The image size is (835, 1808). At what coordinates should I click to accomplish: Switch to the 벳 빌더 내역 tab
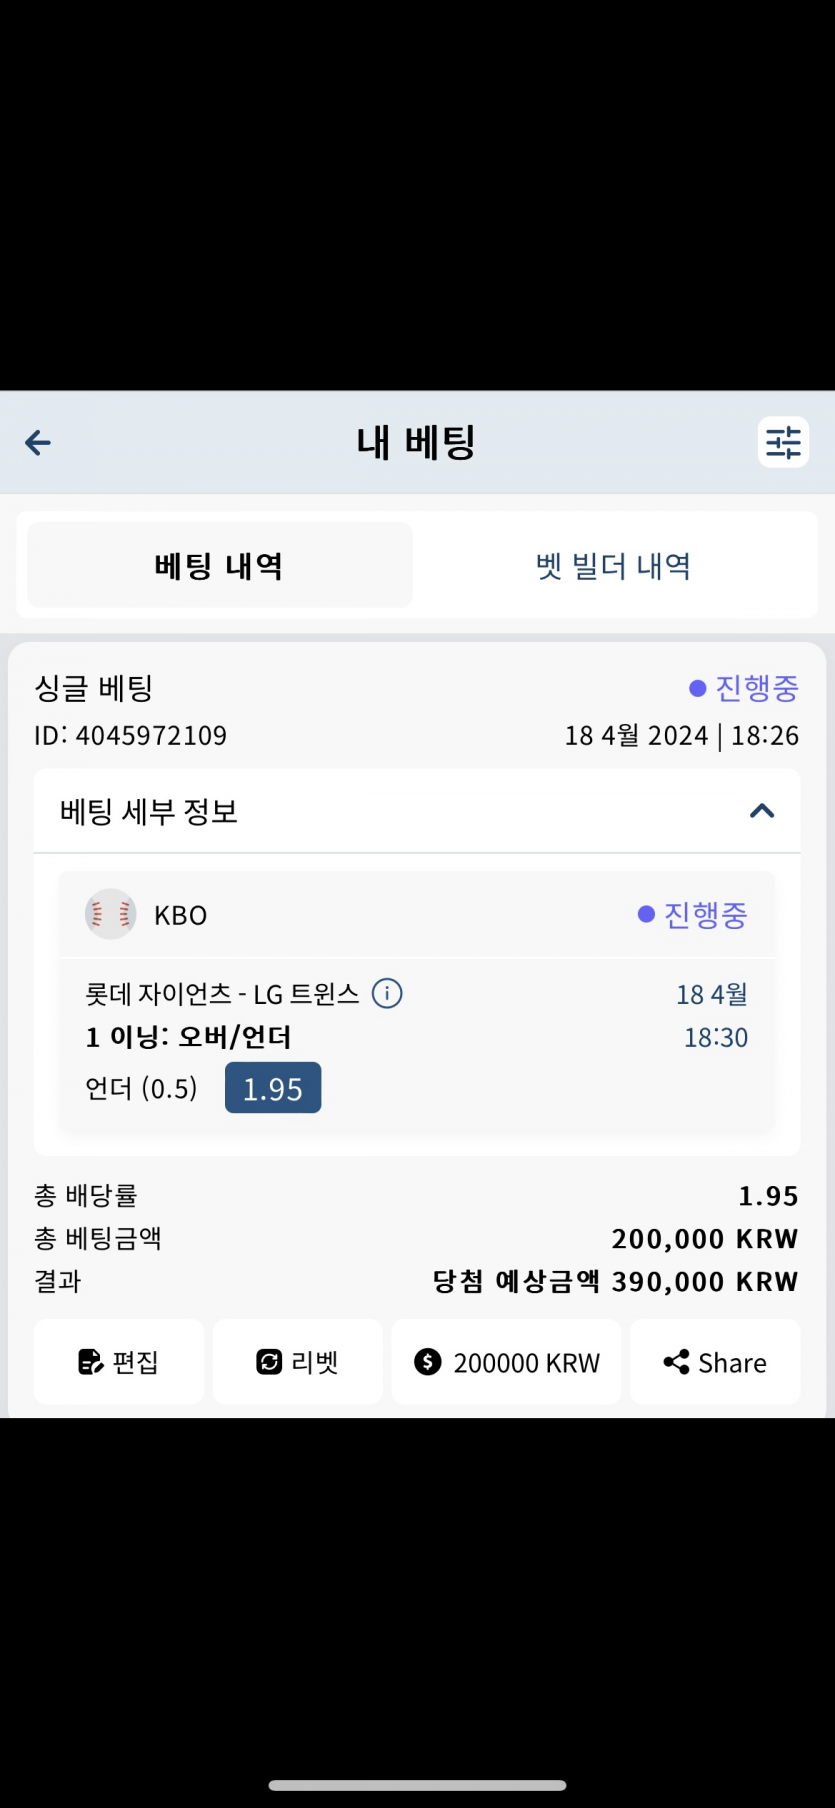[x=613, y=566]
